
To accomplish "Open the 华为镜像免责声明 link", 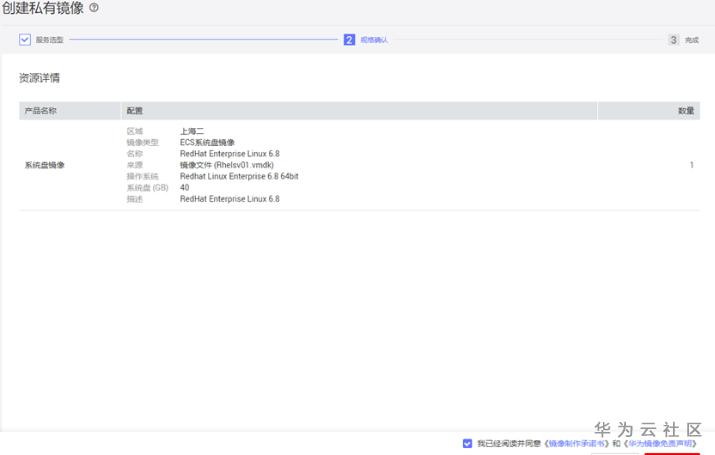I will (660, 443).
